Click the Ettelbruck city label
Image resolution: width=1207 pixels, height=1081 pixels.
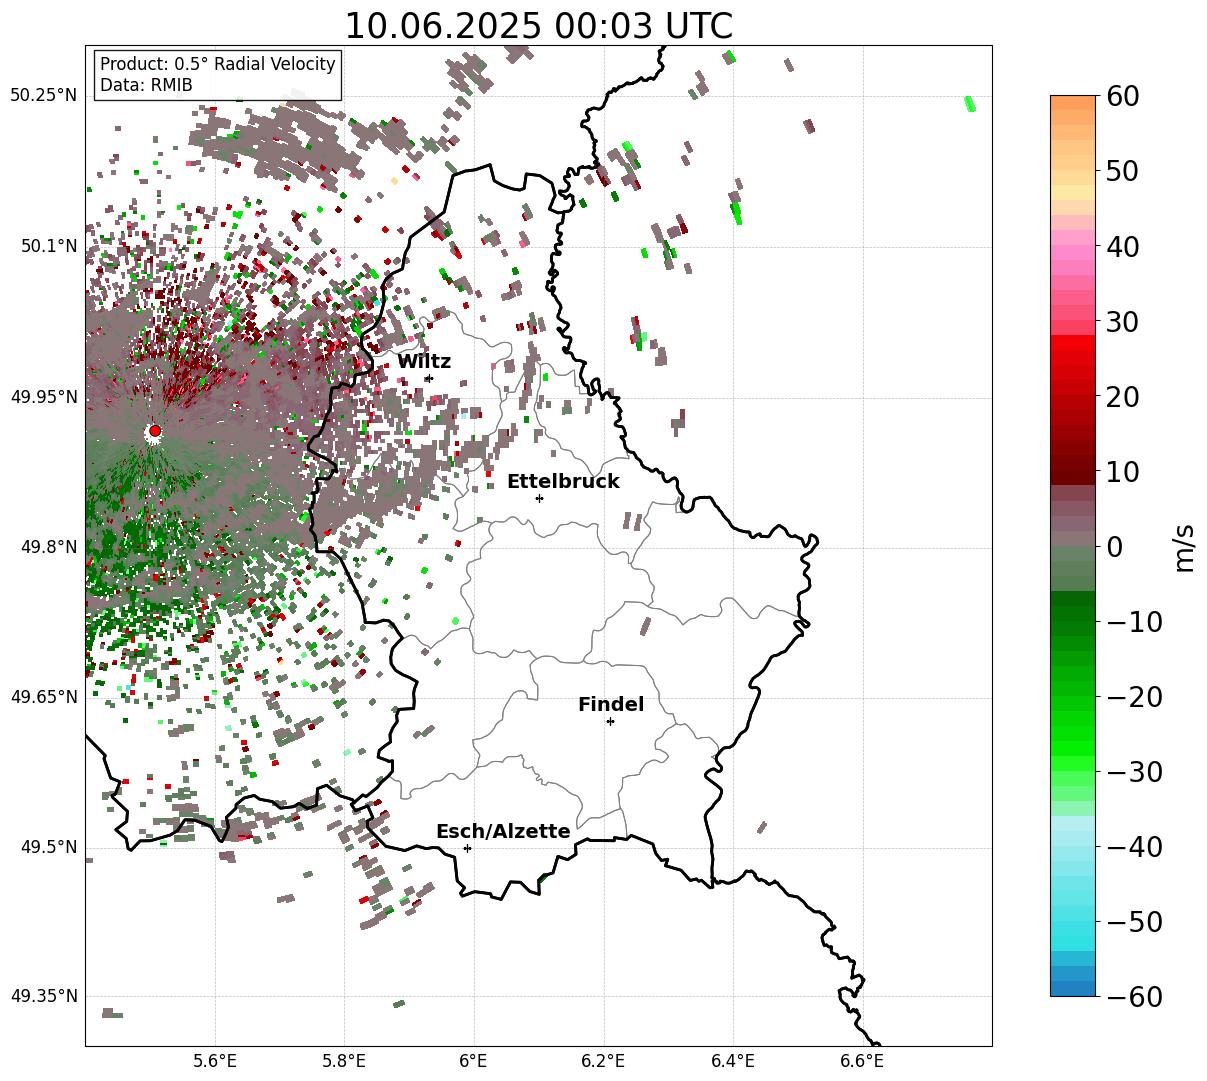pyautogui.click(x=563, y=481)
